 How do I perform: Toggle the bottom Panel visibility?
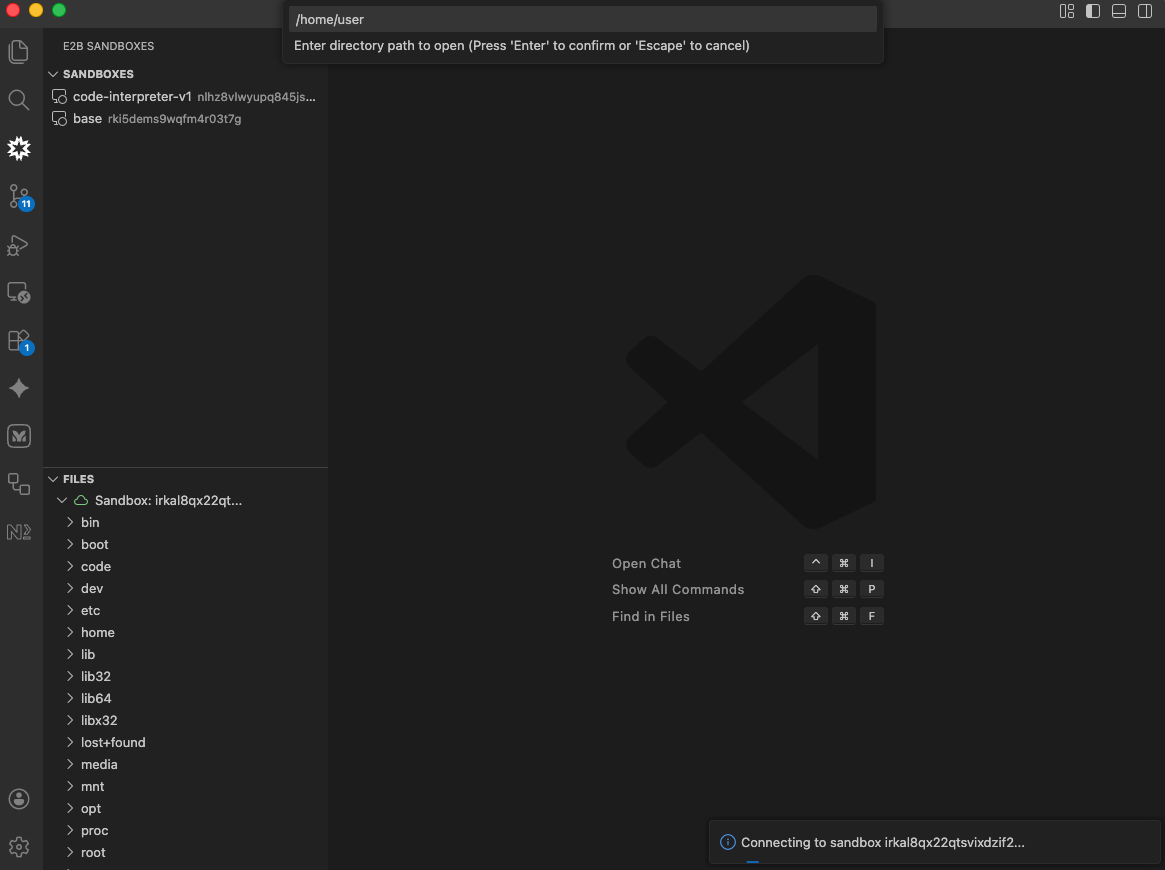pyautogui.click(x=1118, y=10)
